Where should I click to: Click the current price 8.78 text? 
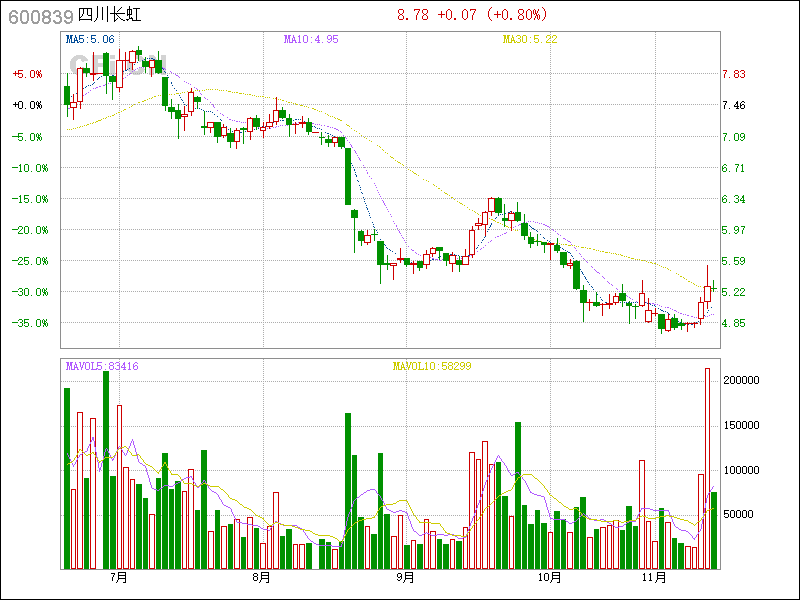coord(412,15)
